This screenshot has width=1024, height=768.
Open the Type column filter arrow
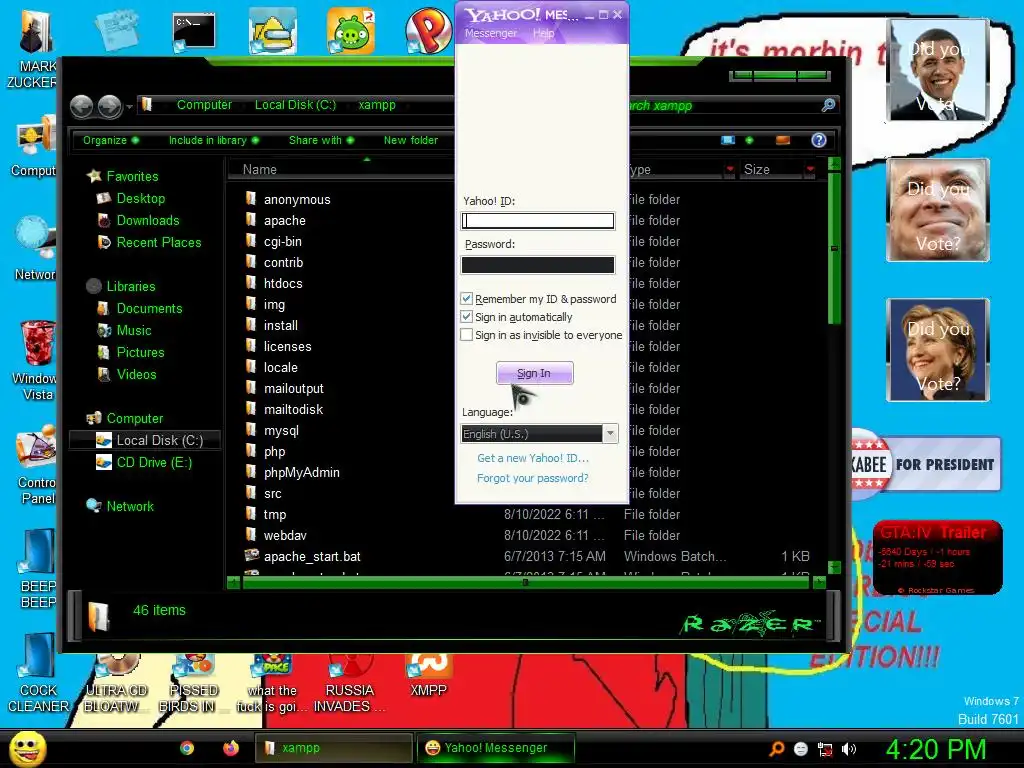coord(729,170)
